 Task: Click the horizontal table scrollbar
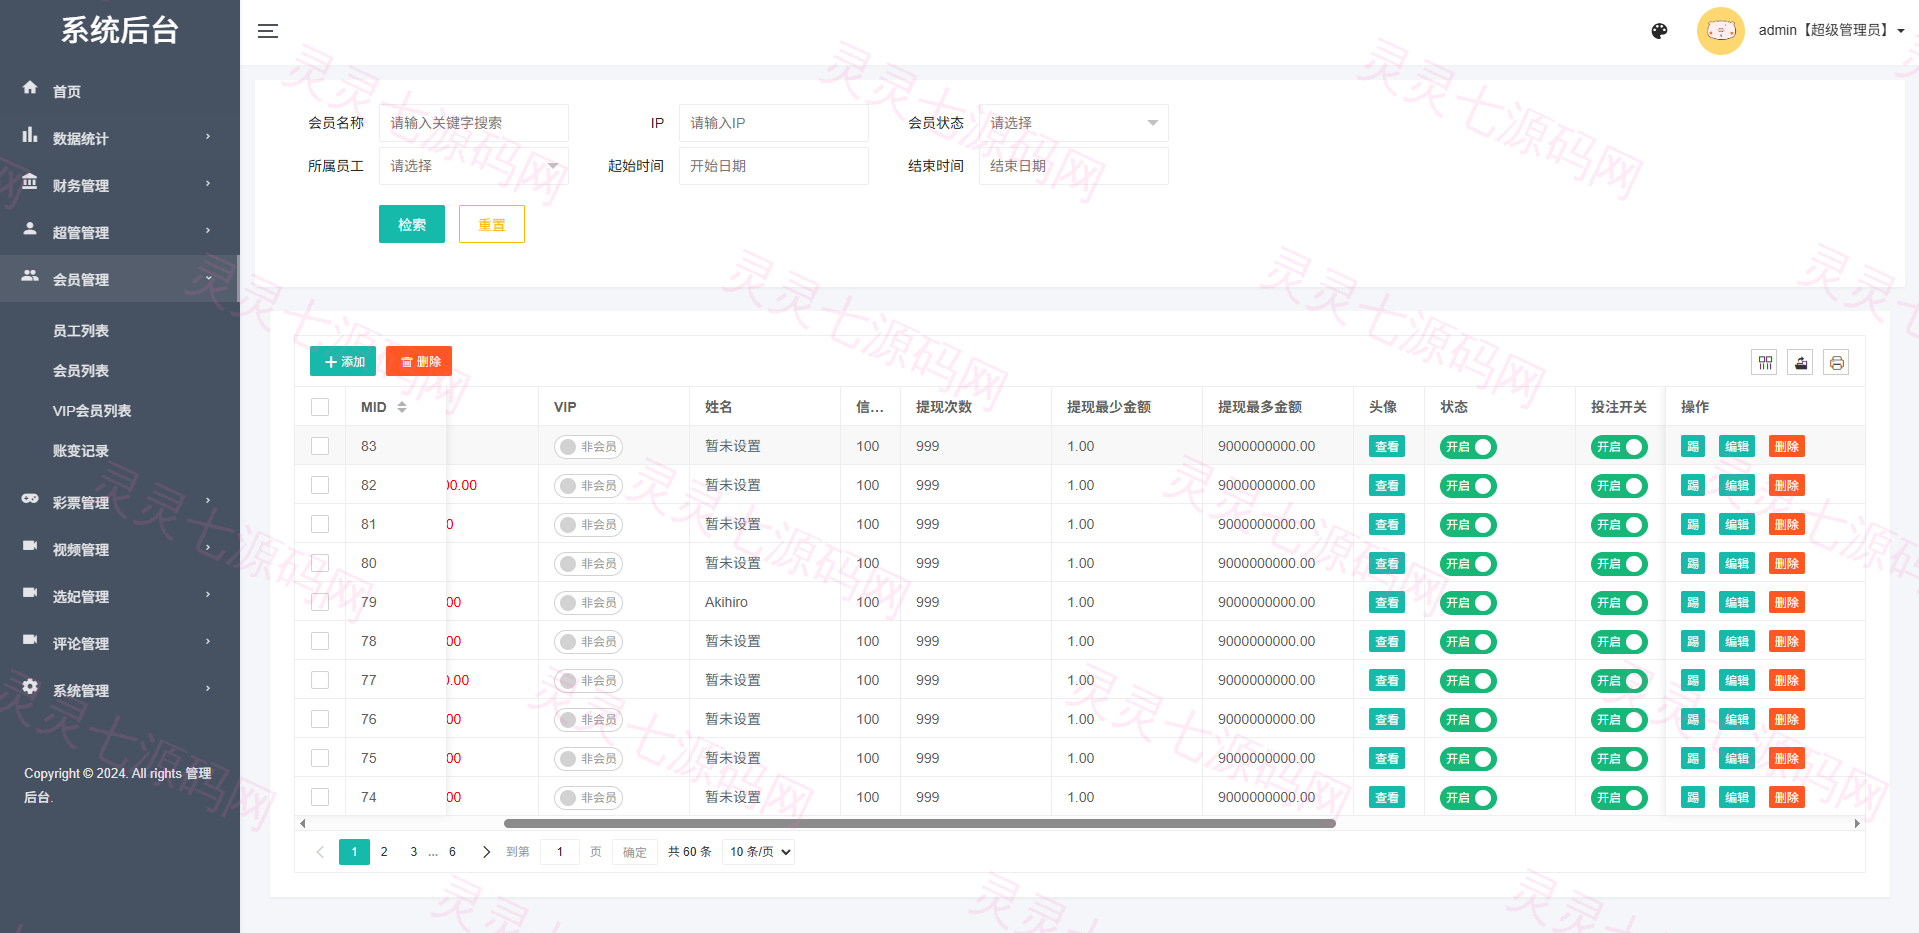click(920, 824)
